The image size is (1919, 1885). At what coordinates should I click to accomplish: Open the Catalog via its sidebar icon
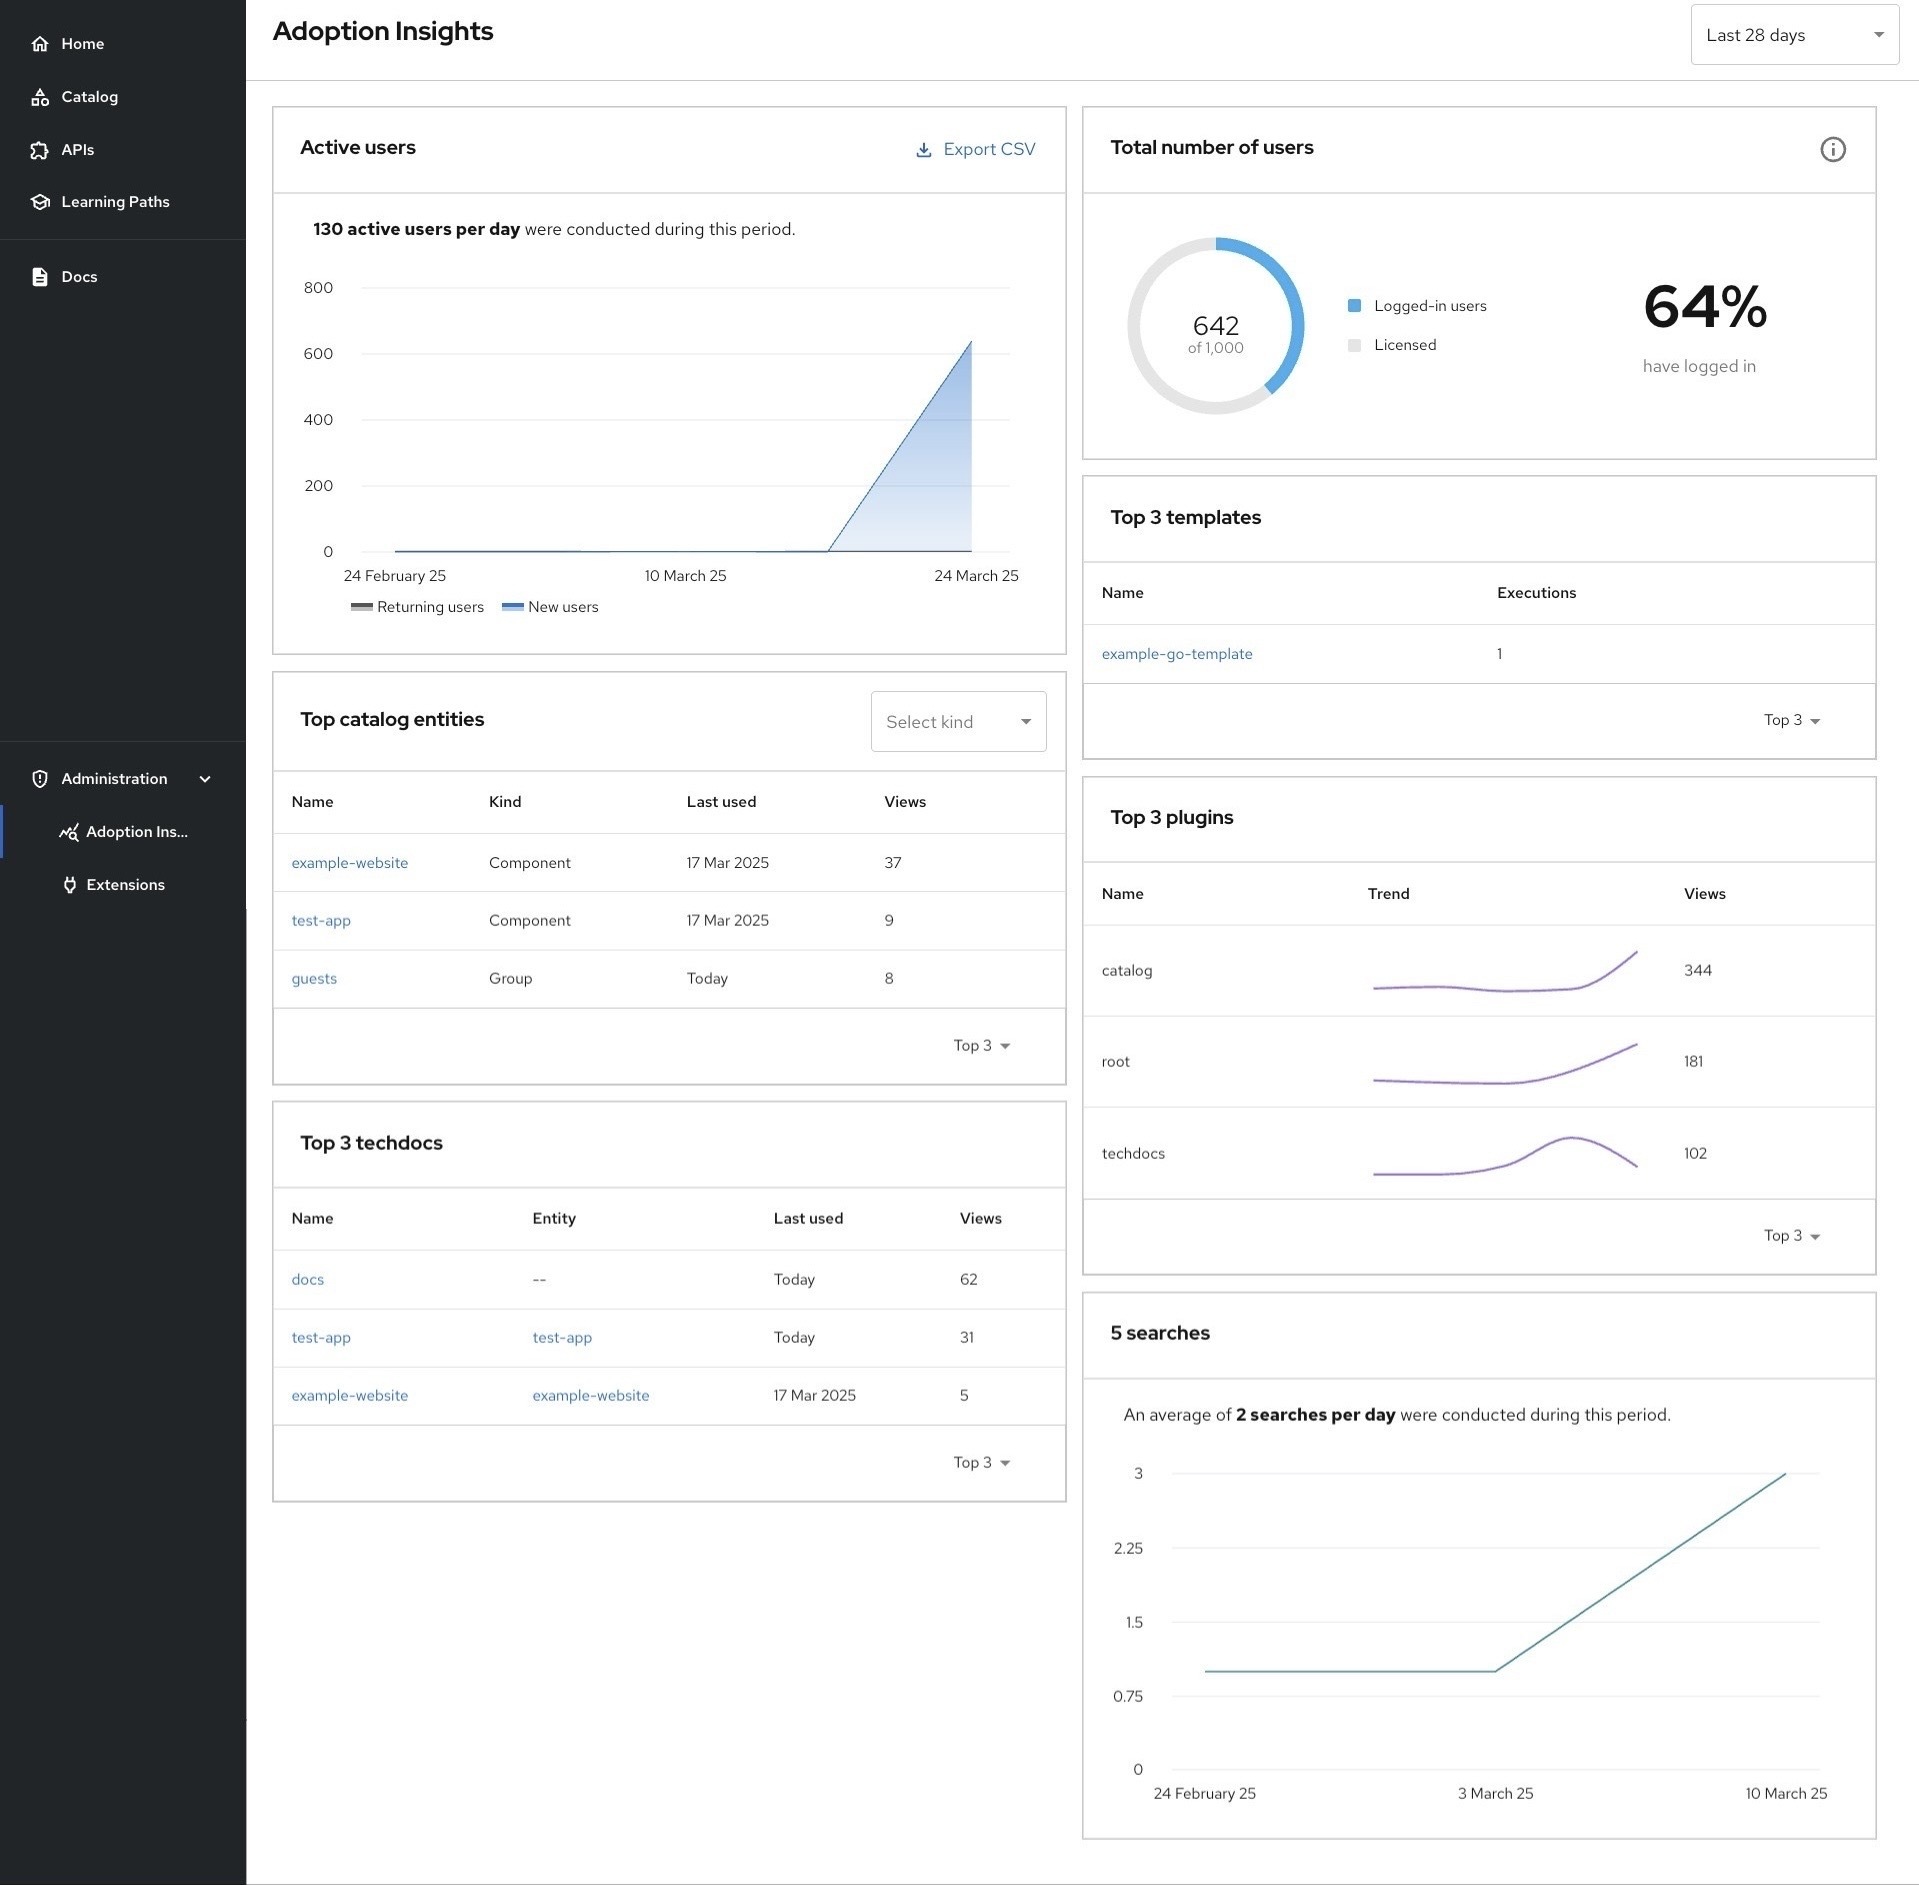pos(40,96)
